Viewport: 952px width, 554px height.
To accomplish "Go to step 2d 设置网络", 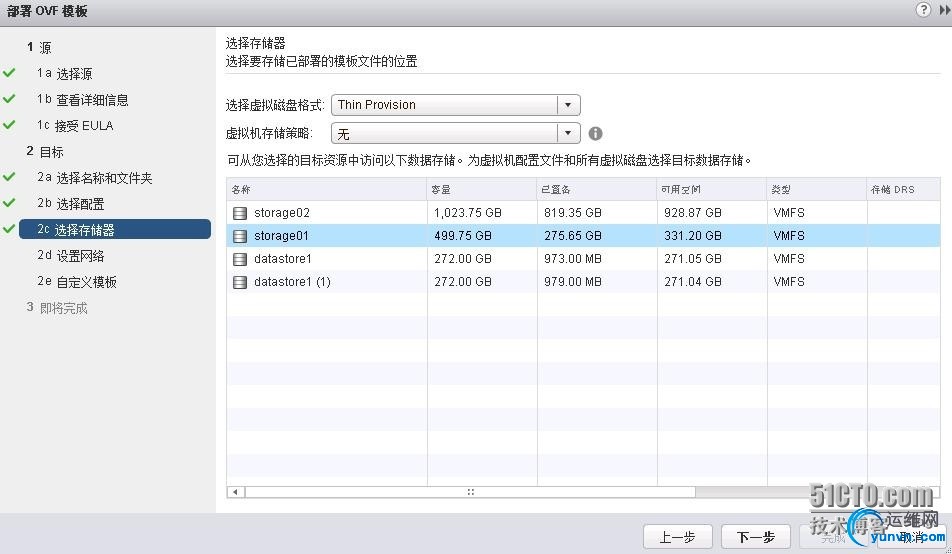I will 70,256.
